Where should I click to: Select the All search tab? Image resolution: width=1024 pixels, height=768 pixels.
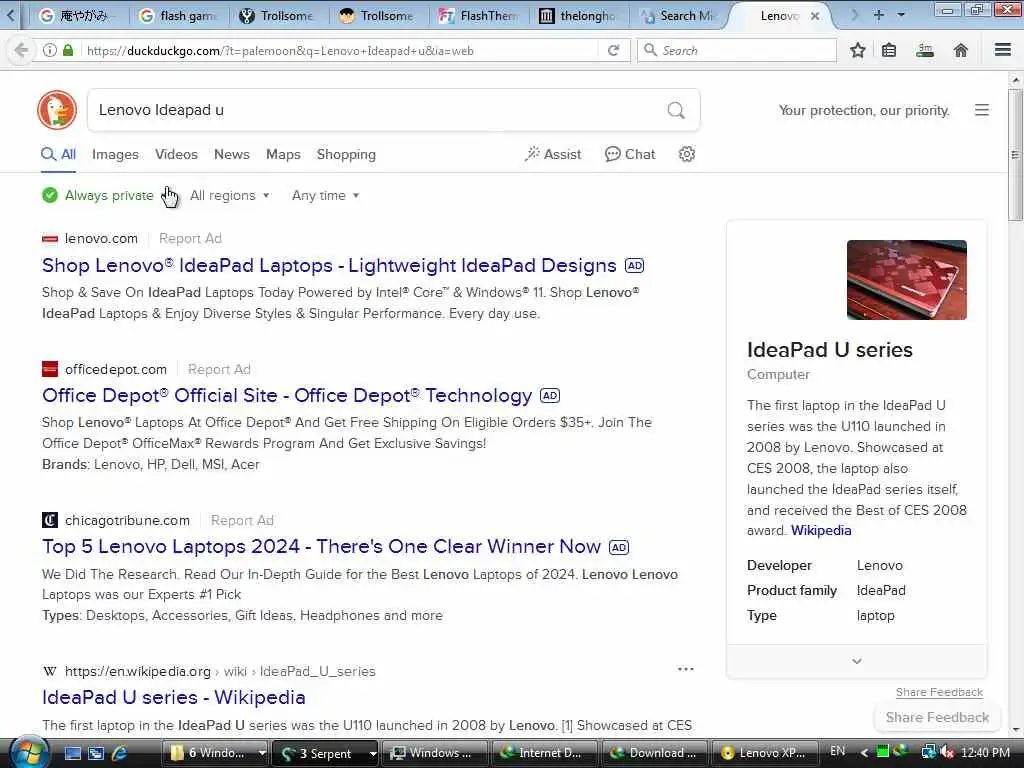(x=59, y=154)
